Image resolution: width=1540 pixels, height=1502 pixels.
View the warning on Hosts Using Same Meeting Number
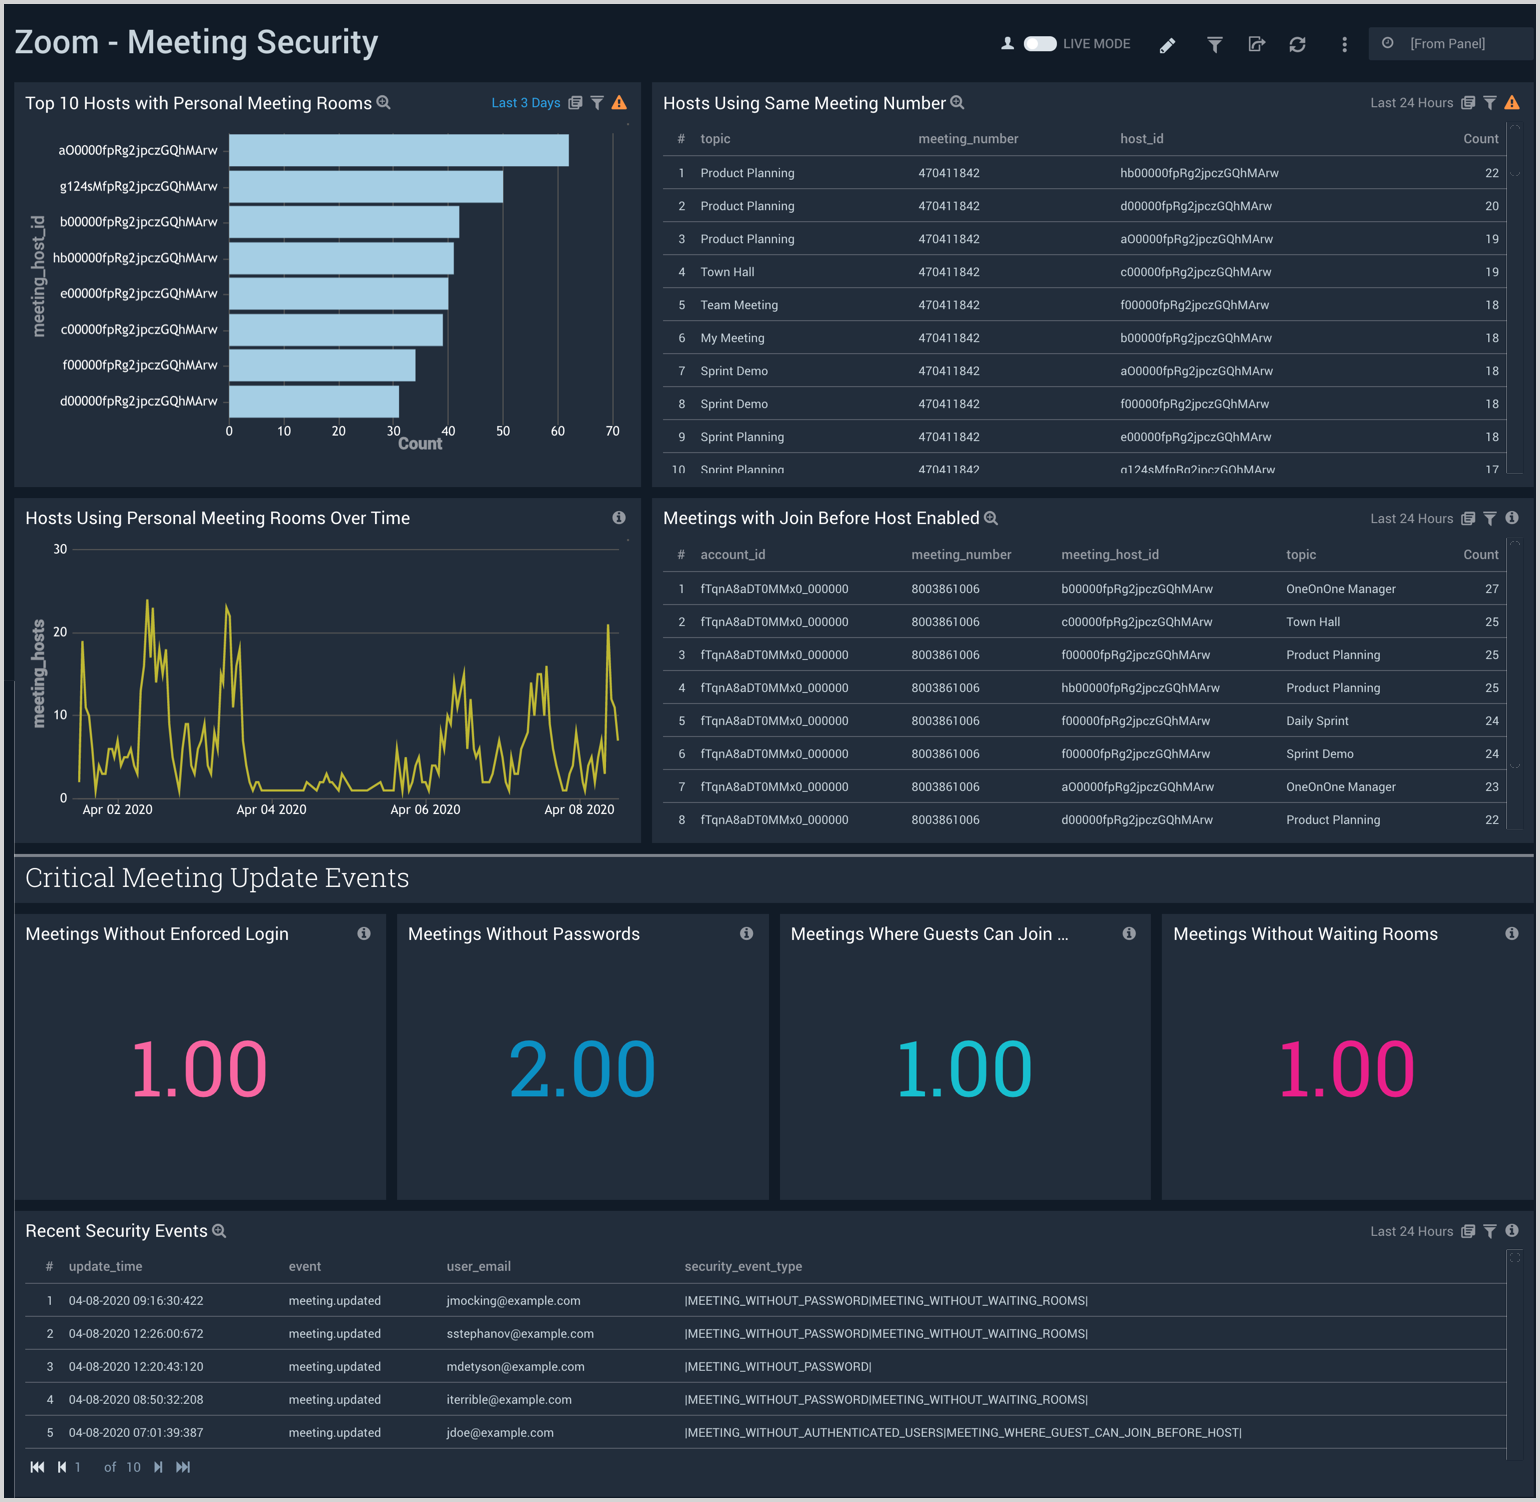tap(1512, 102)
